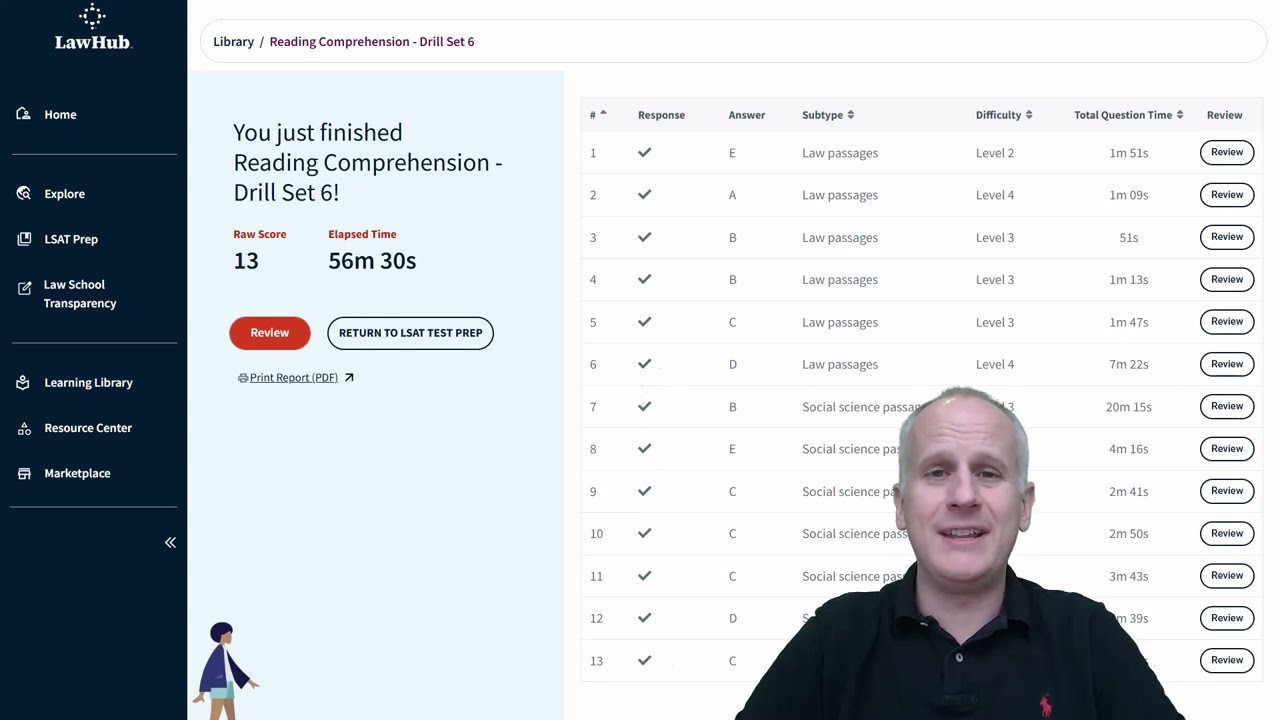Review question 7
Screen dimensions: 1280x720
pos(1227,406)
